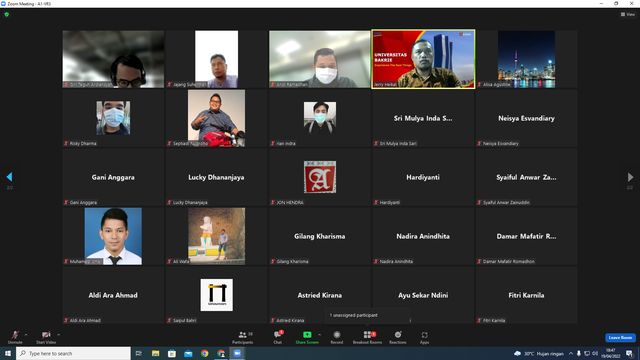Screen dimensions: 640x360
Task: Select Giri Teguh Ardiansyah's video tile
Action: click(x=113, y=59)
